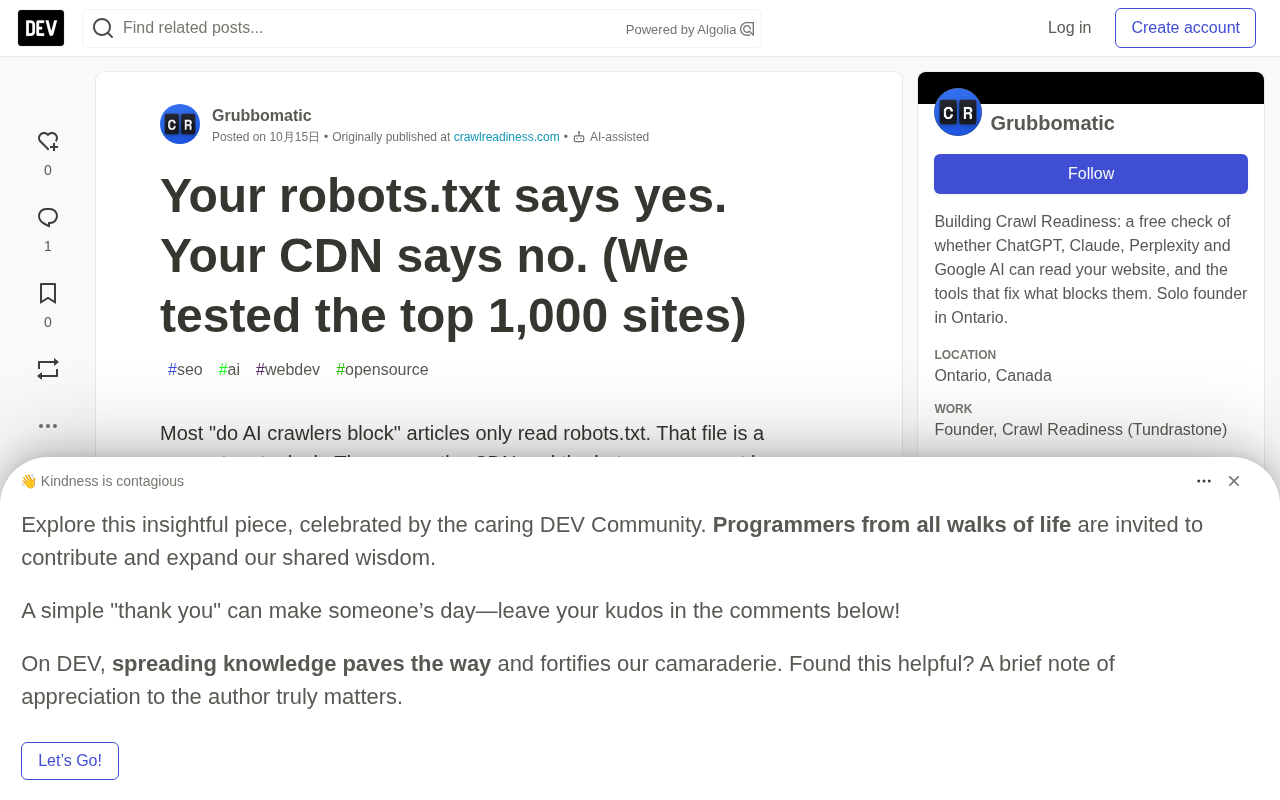Open Grubbomatic name in profile card

pyautogui.click(x=1052, y=123)
